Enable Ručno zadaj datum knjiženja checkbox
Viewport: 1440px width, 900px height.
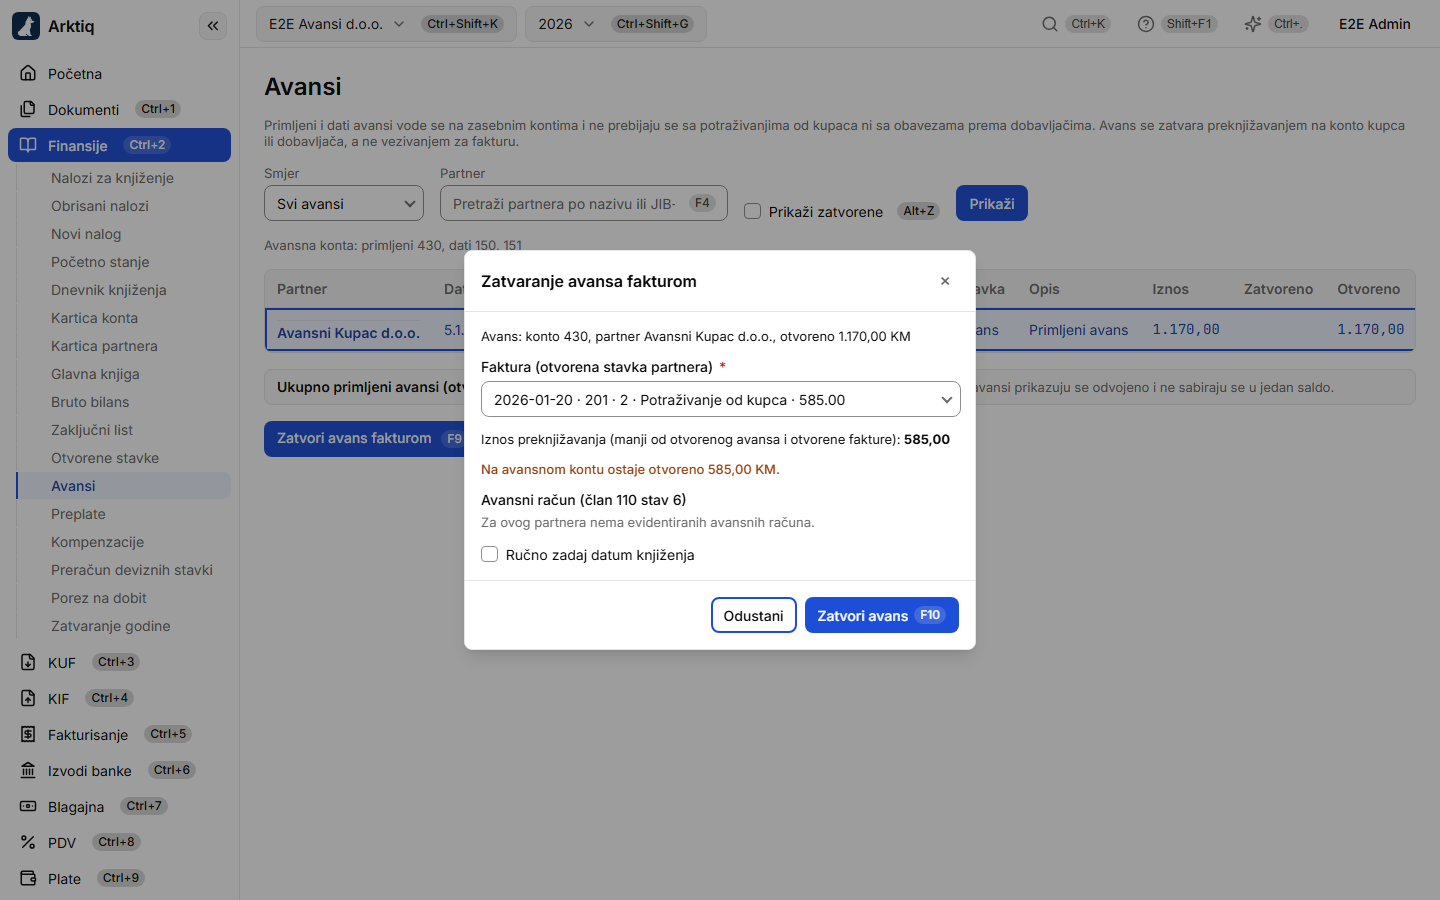point(490,554)
